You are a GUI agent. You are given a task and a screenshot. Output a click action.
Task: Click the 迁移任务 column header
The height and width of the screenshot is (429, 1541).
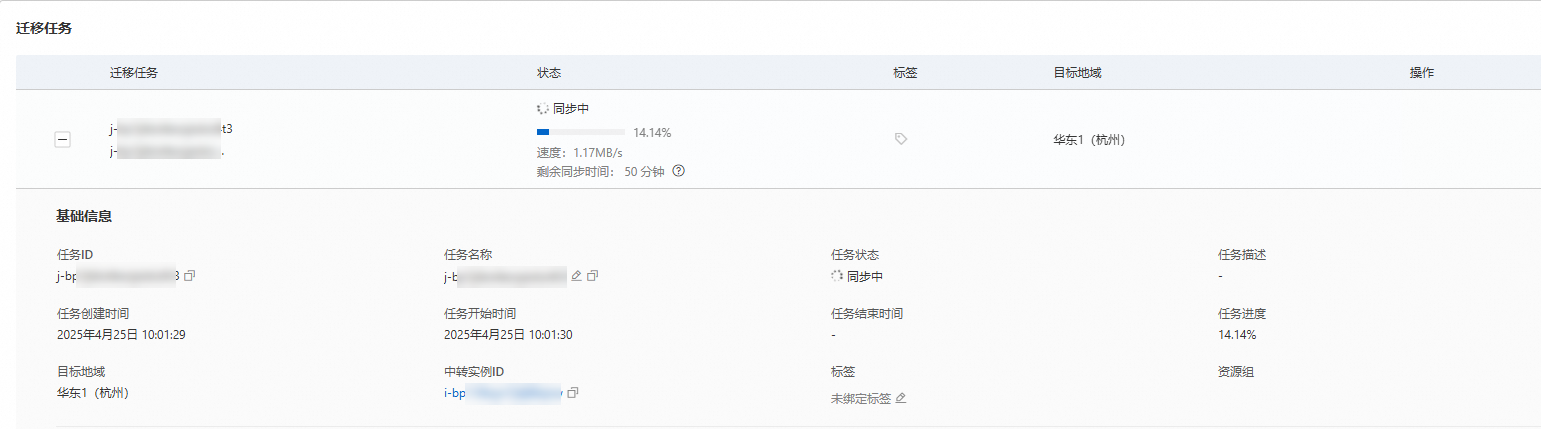(x=133, y=73)
